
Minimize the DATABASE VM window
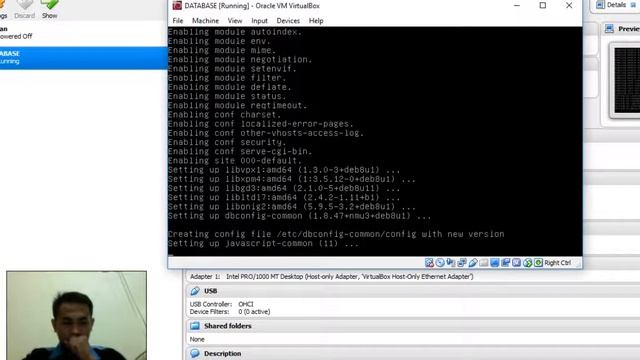[x=517, y=6]
